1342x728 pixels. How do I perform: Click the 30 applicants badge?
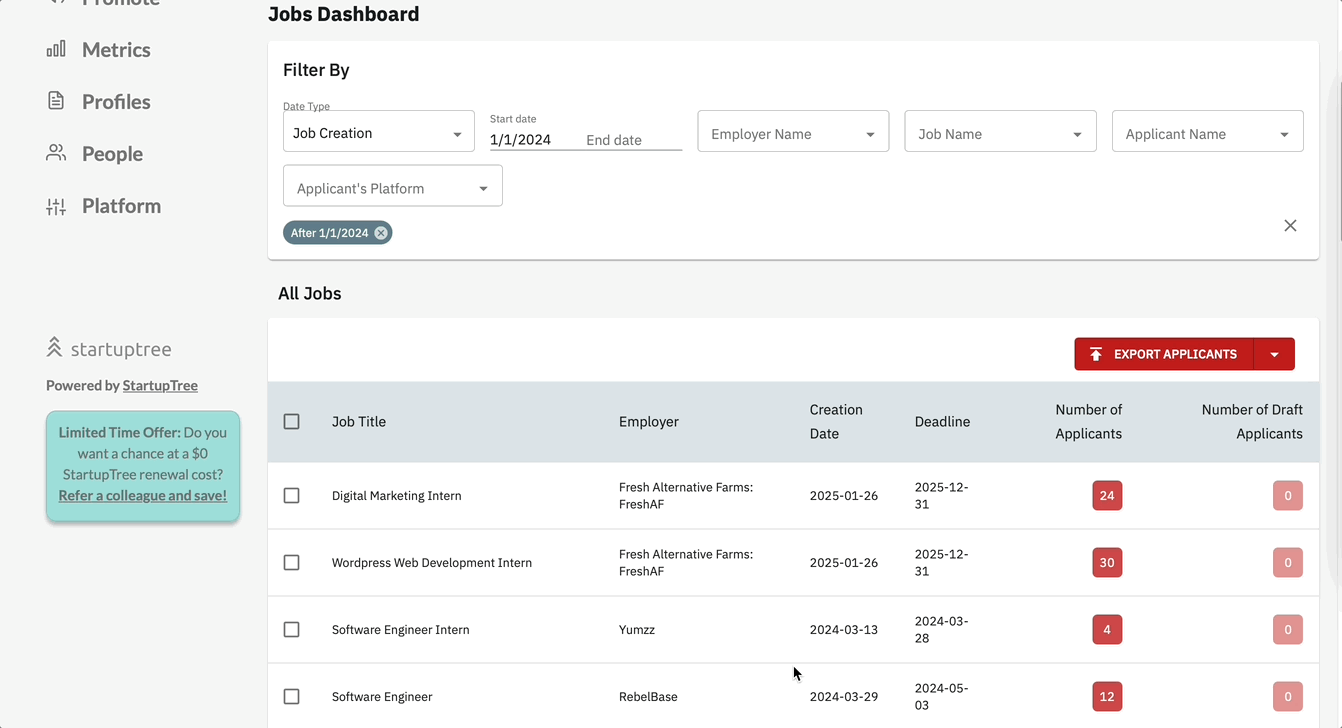click(1107, 563)
